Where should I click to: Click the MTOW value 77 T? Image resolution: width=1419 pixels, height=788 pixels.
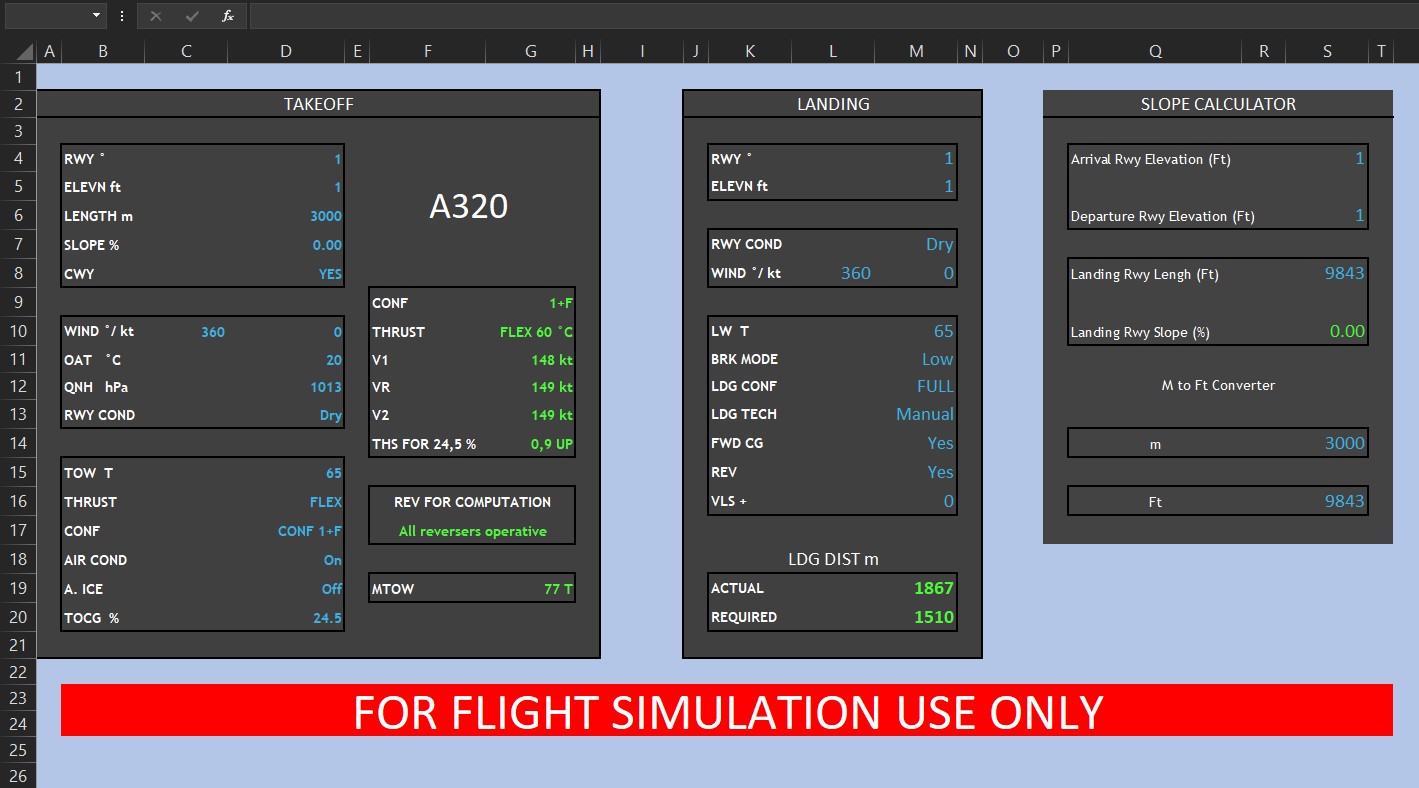click(x=559, y=589)
